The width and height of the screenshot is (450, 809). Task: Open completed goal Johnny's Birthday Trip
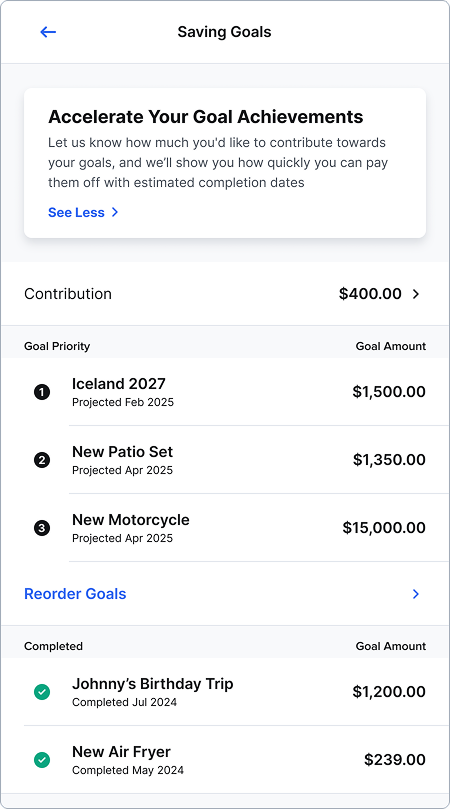click(x=225, y=692)
